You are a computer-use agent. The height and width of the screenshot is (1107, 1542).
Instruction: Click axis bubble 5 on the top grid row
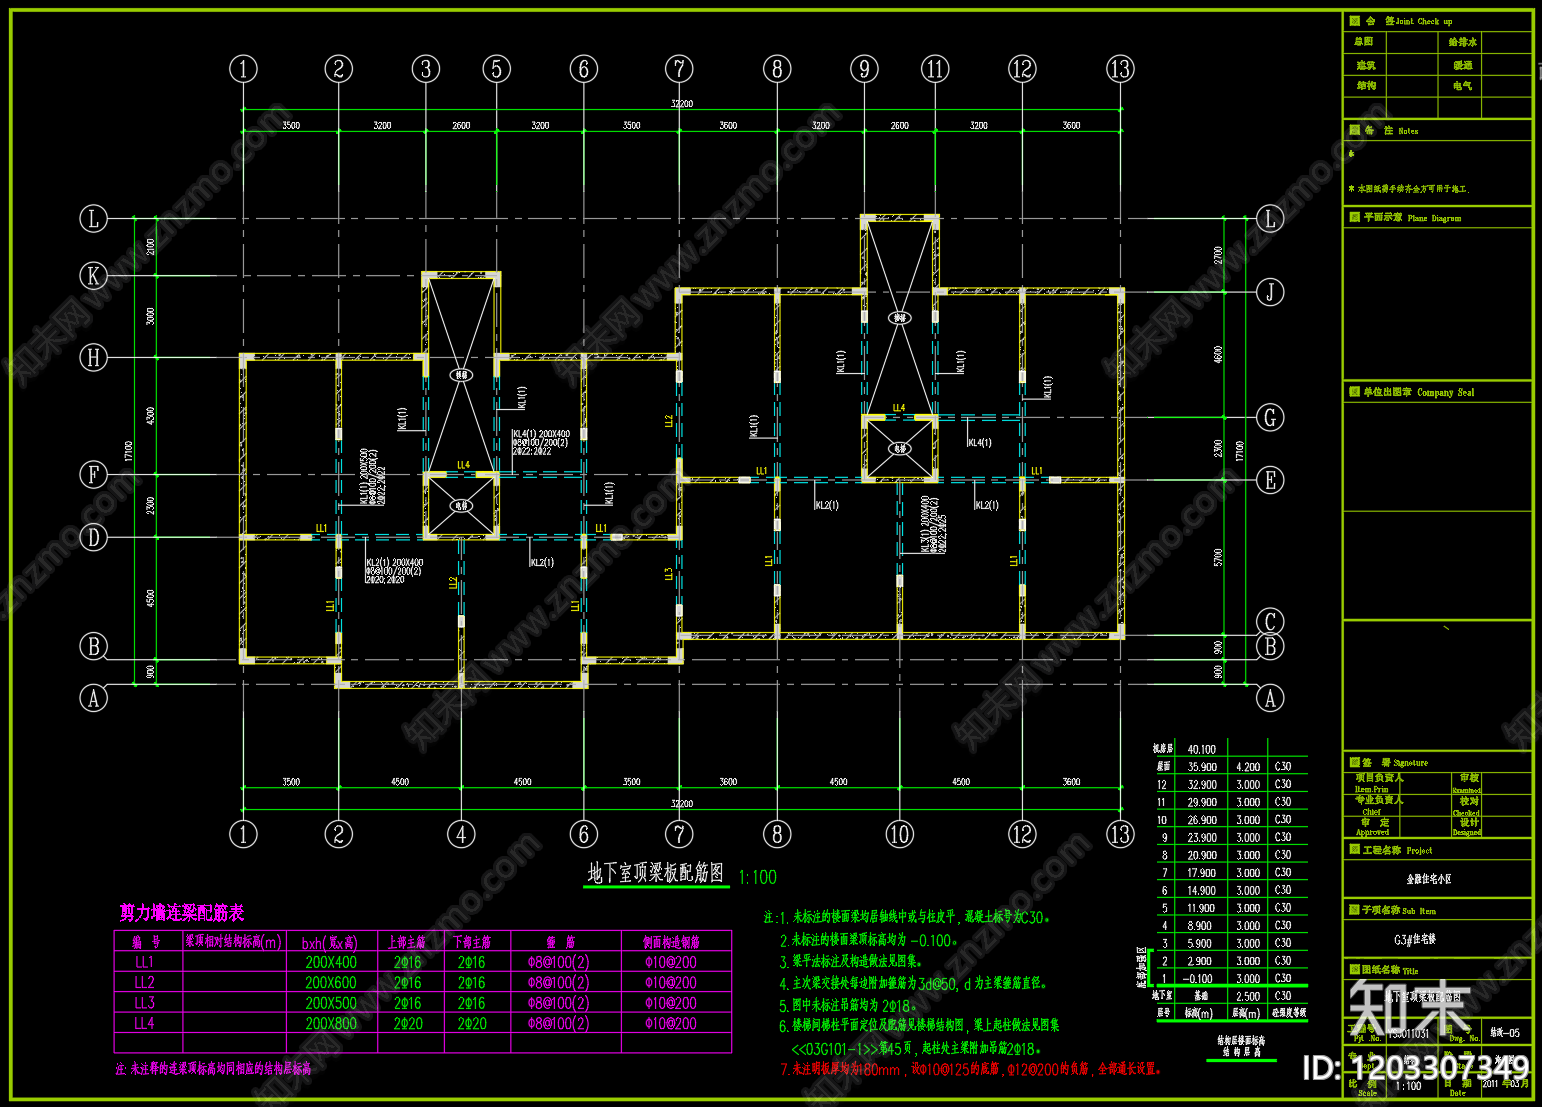[x=497, y=69]
